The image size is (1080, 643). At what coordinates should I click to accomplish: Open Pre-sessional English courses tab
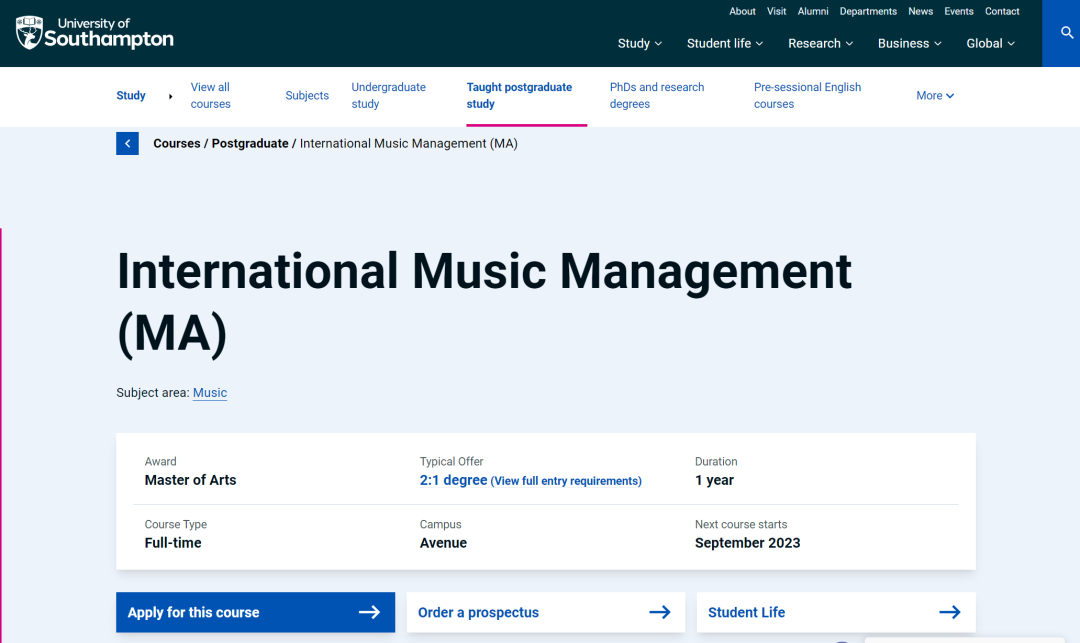coord(807,96)
